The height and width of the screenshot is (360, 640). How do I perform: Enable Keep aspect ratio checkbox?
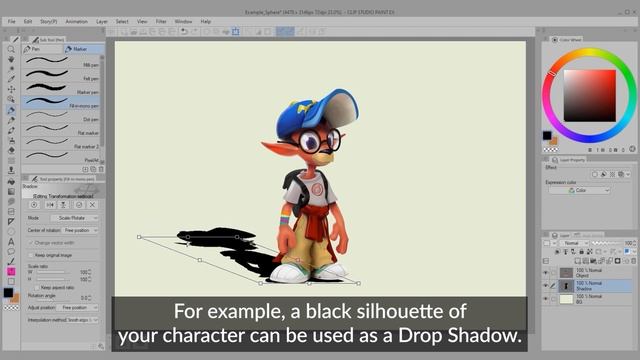pyautogui.click(x=37, y=287)
